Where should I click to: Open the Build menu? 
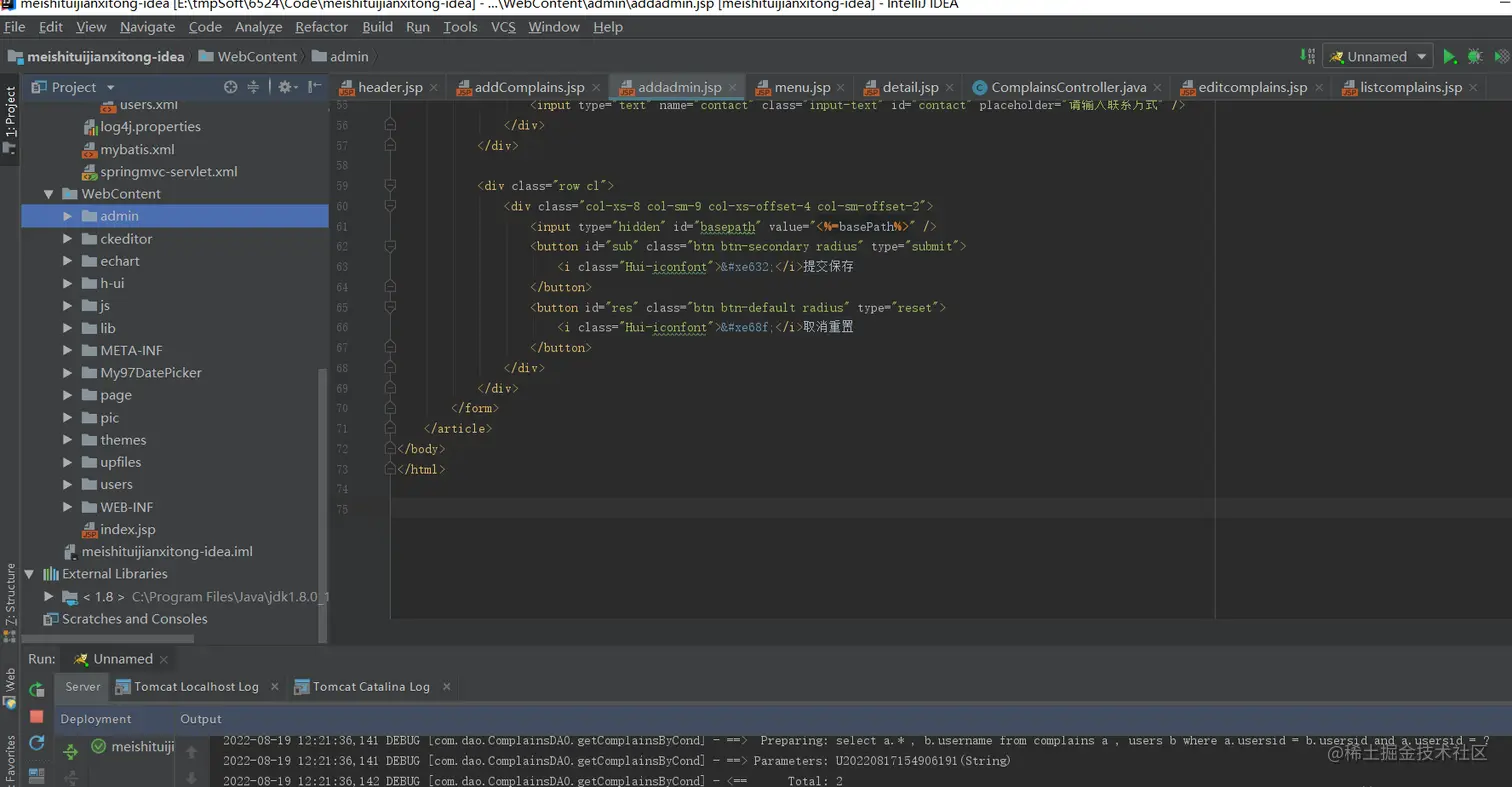[377, 27]
